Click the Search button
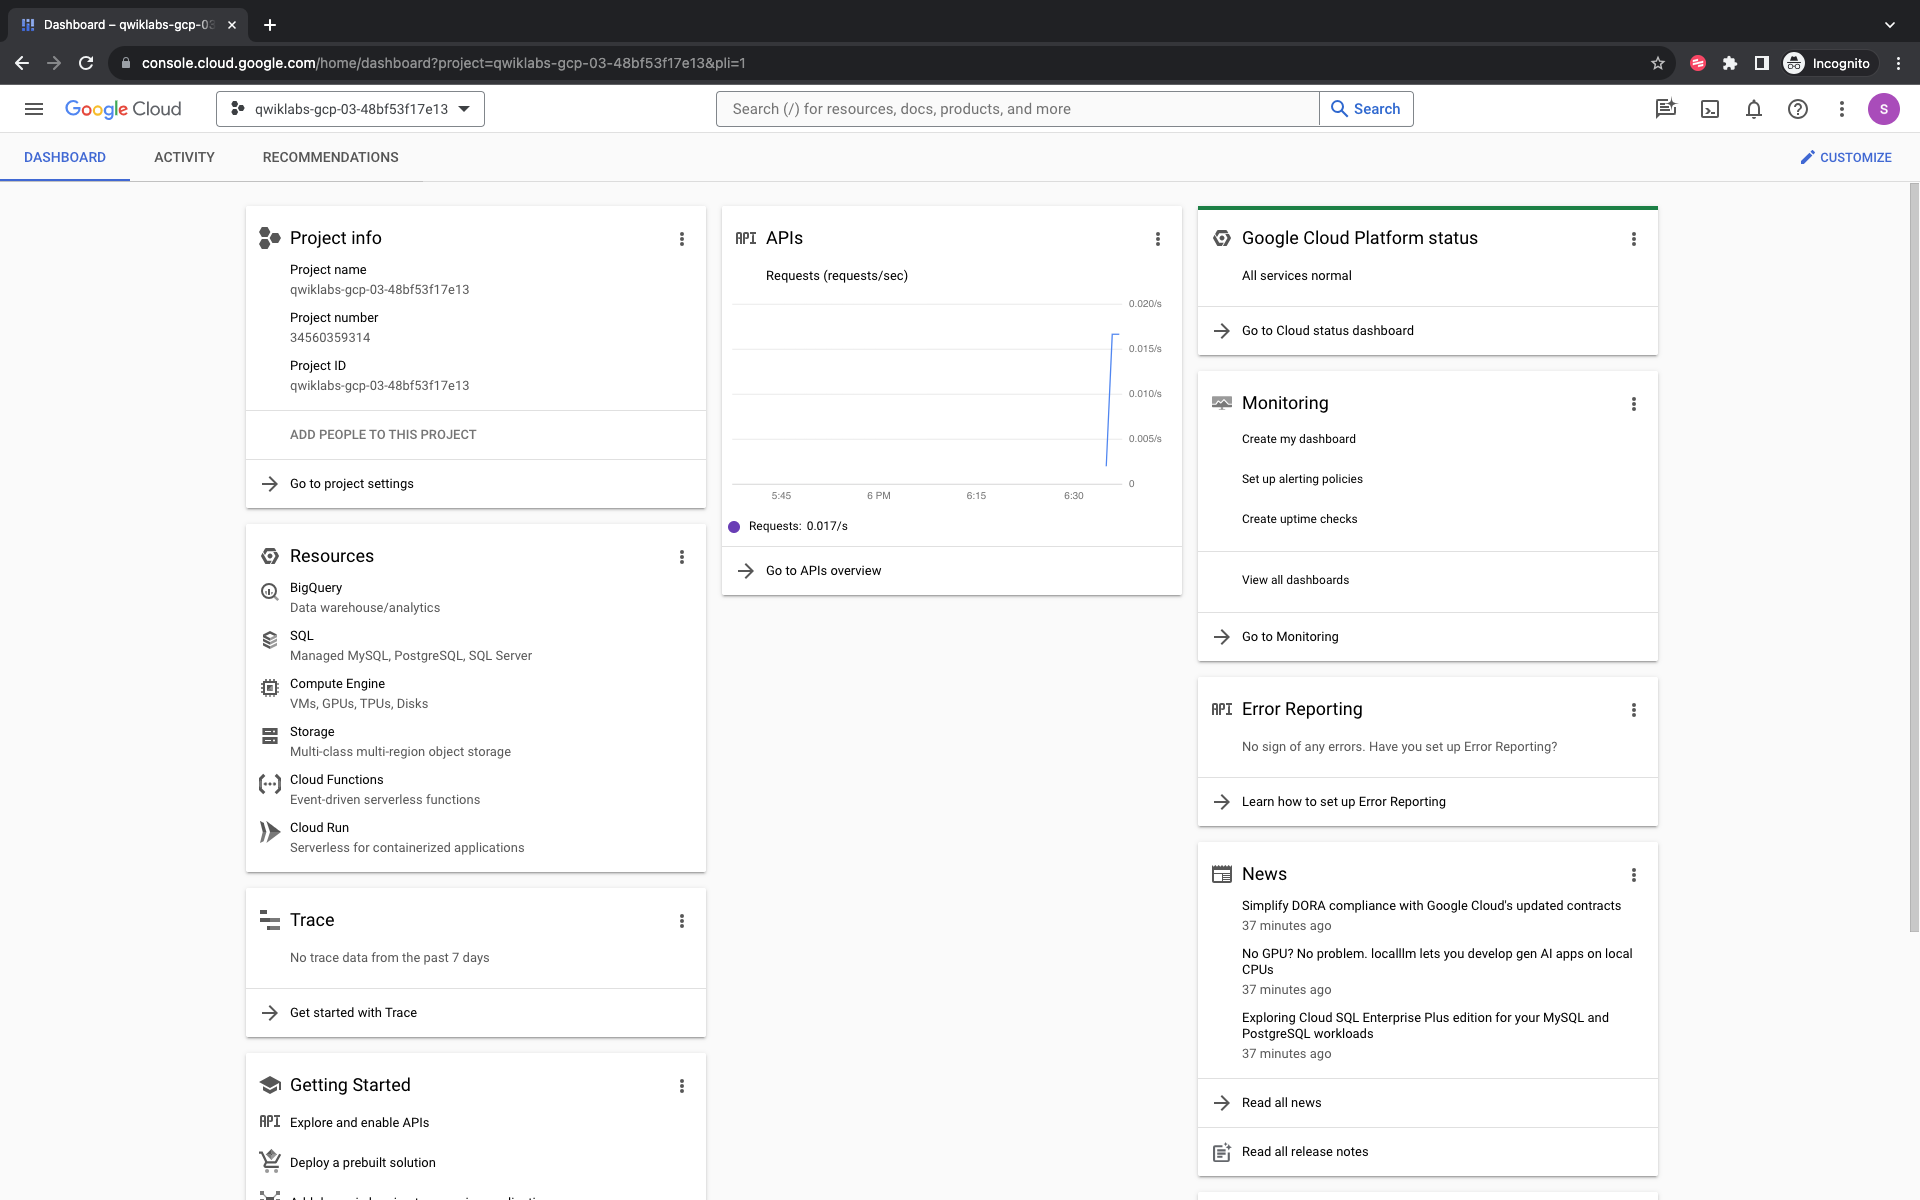Screen dimensions: 1920x1200 1366,109
